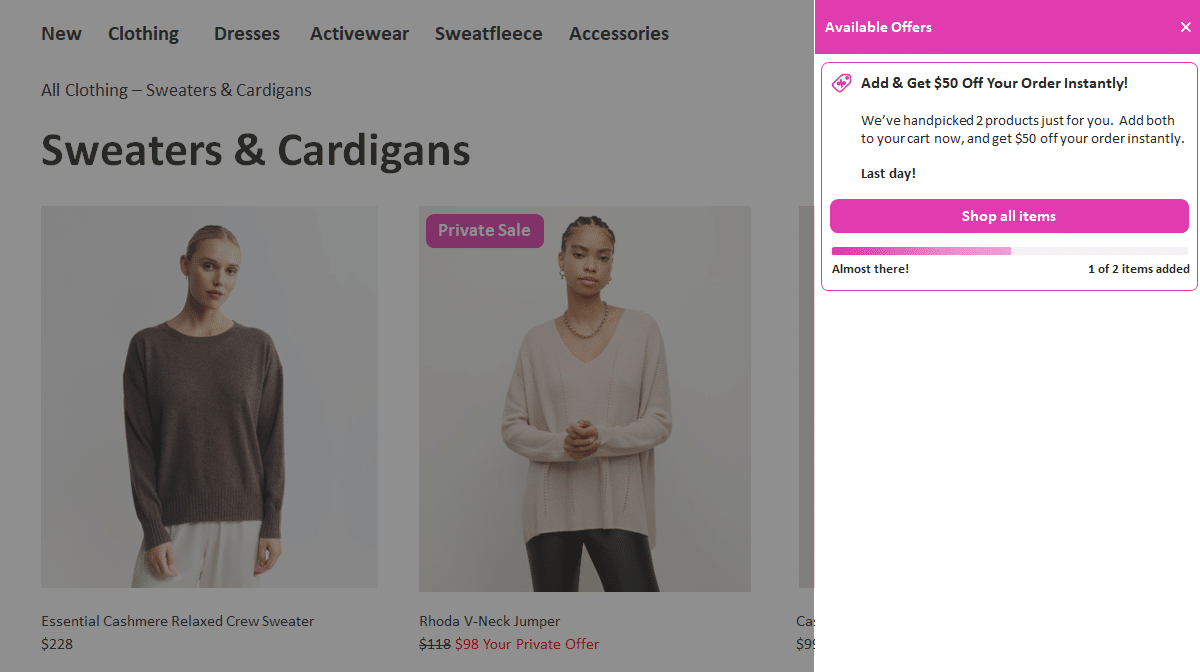
Task: Click the pink offer tag icon
Action: pos(841,83)
